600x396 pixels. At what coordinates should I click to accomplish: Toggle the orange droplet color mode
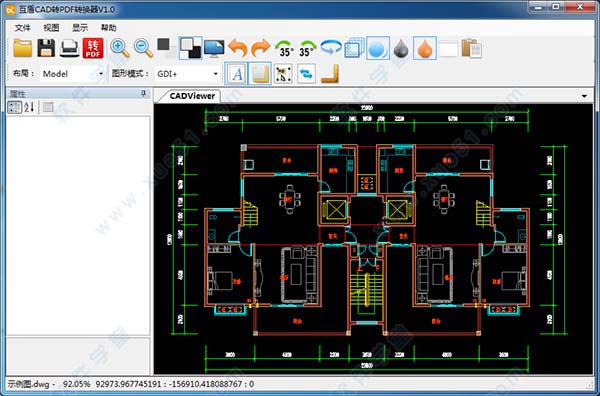[x=425, y=48]
